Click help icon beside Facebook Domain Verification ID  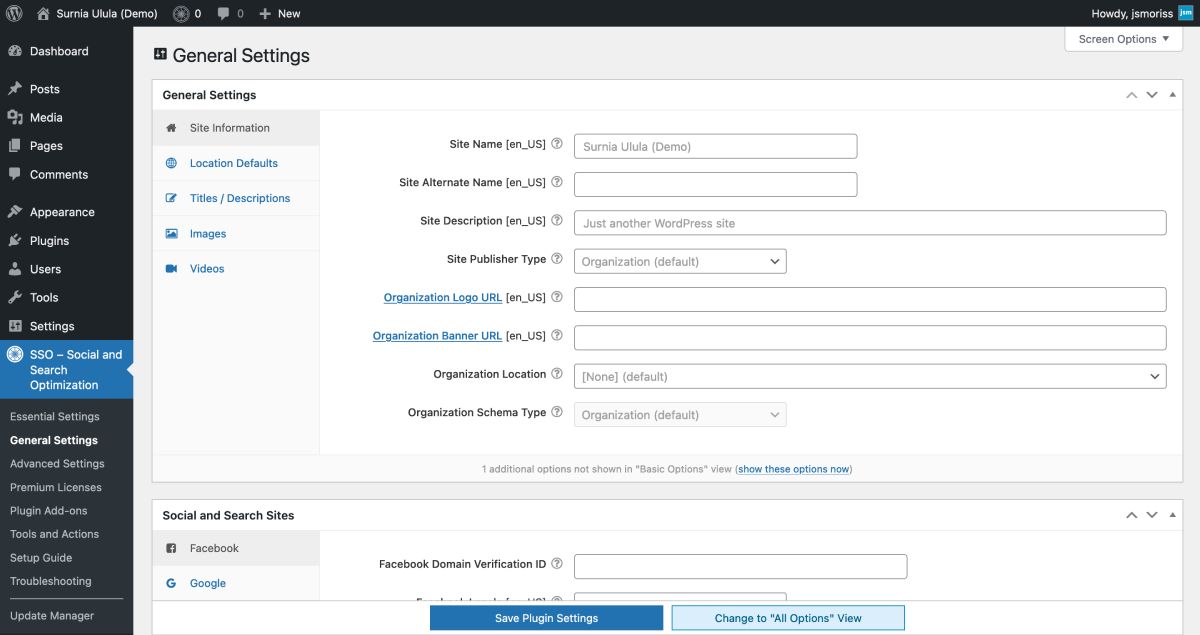pos(557,564)
